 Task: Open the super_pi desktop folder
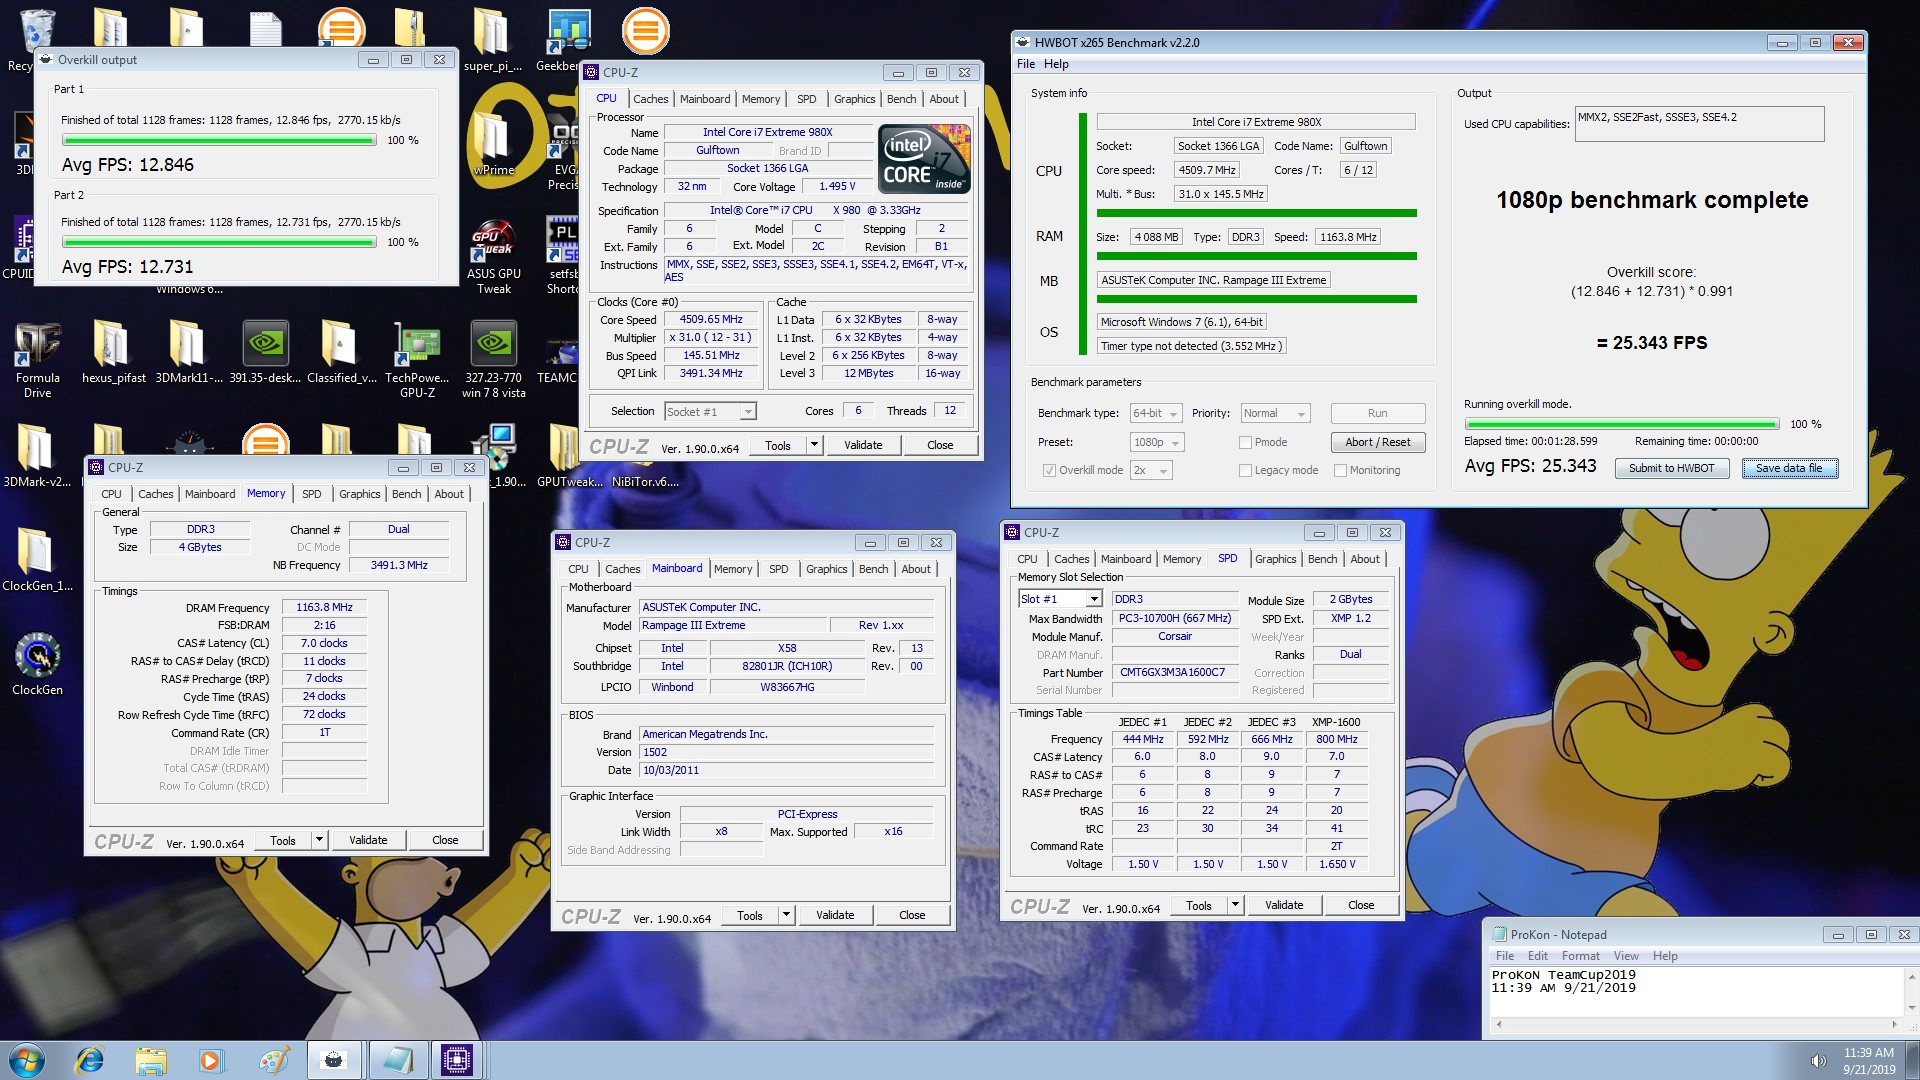coord(492,40)
